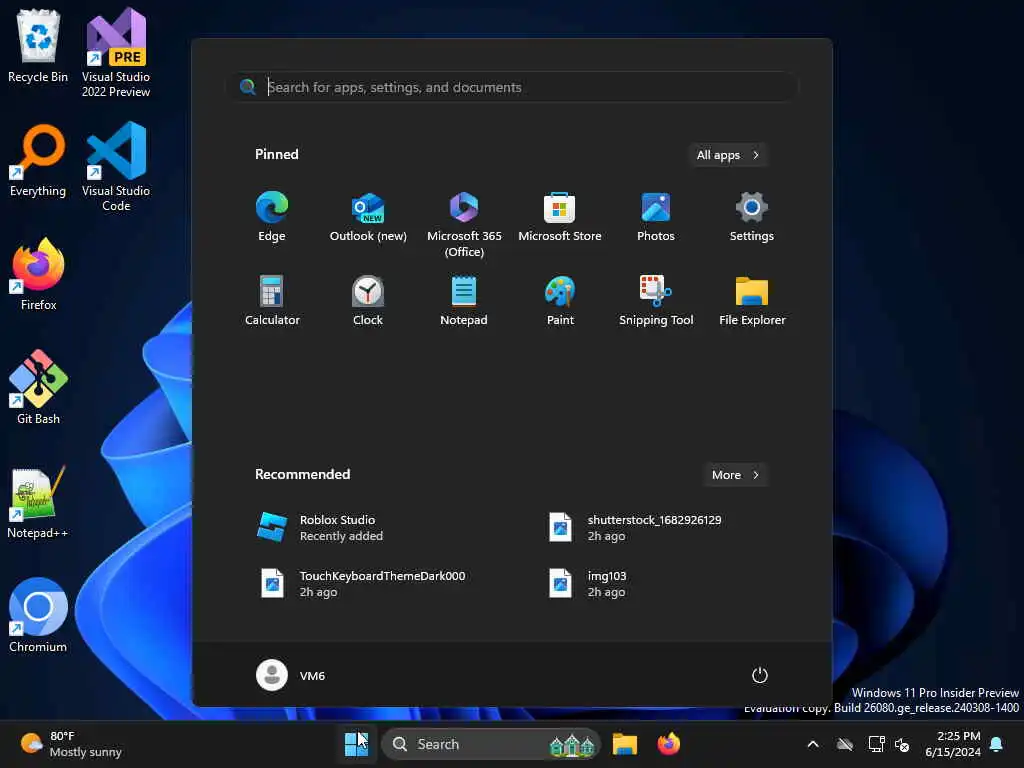
Task: Click the muted volume tray icon
Action: click(903, 744)
